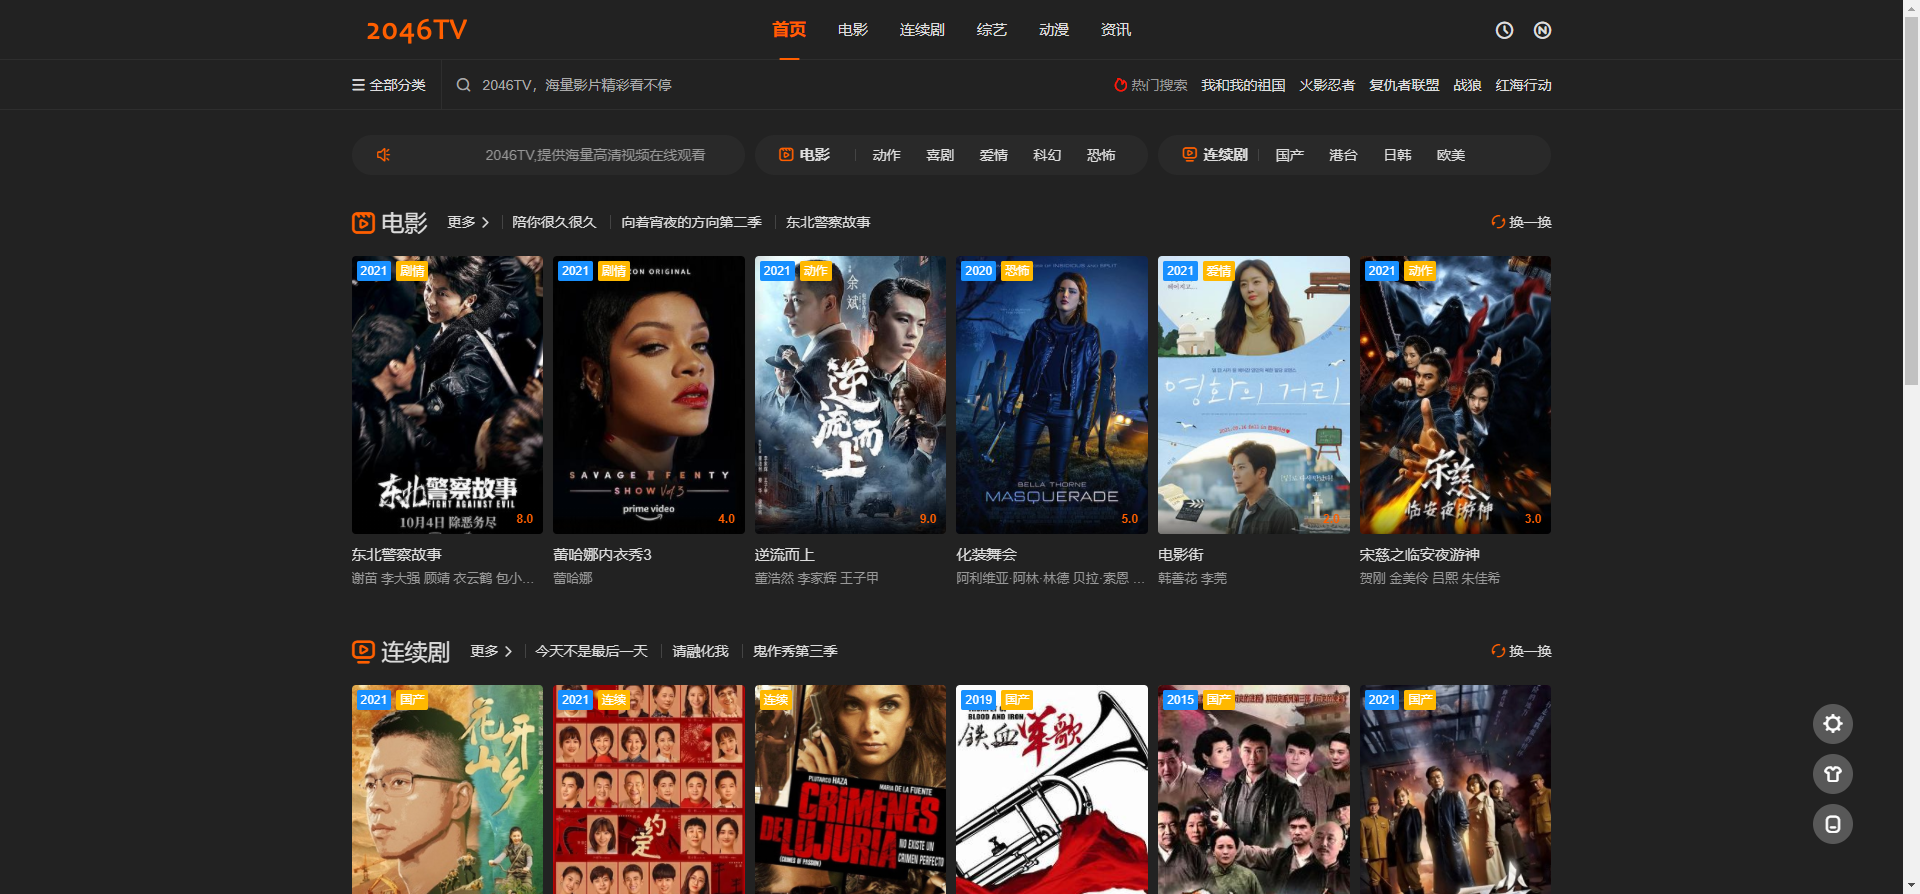Refresh movies with 换一换 in 电影 section
This screenshot has height=894, width=1920.
[1521, 222]
